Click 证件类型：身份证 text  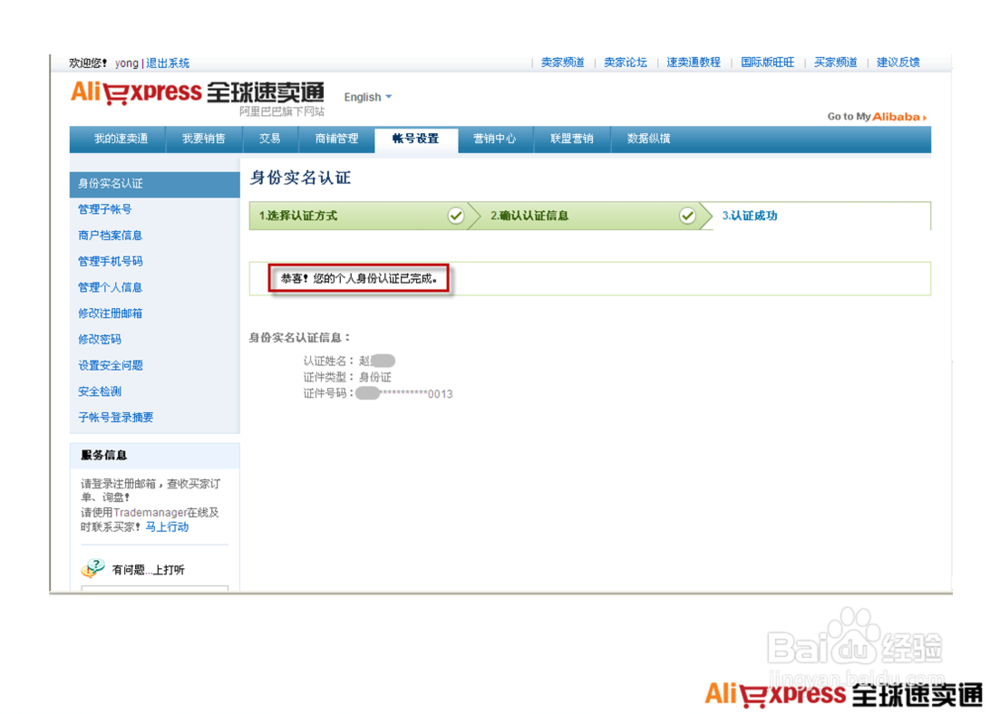coord(347,377)
